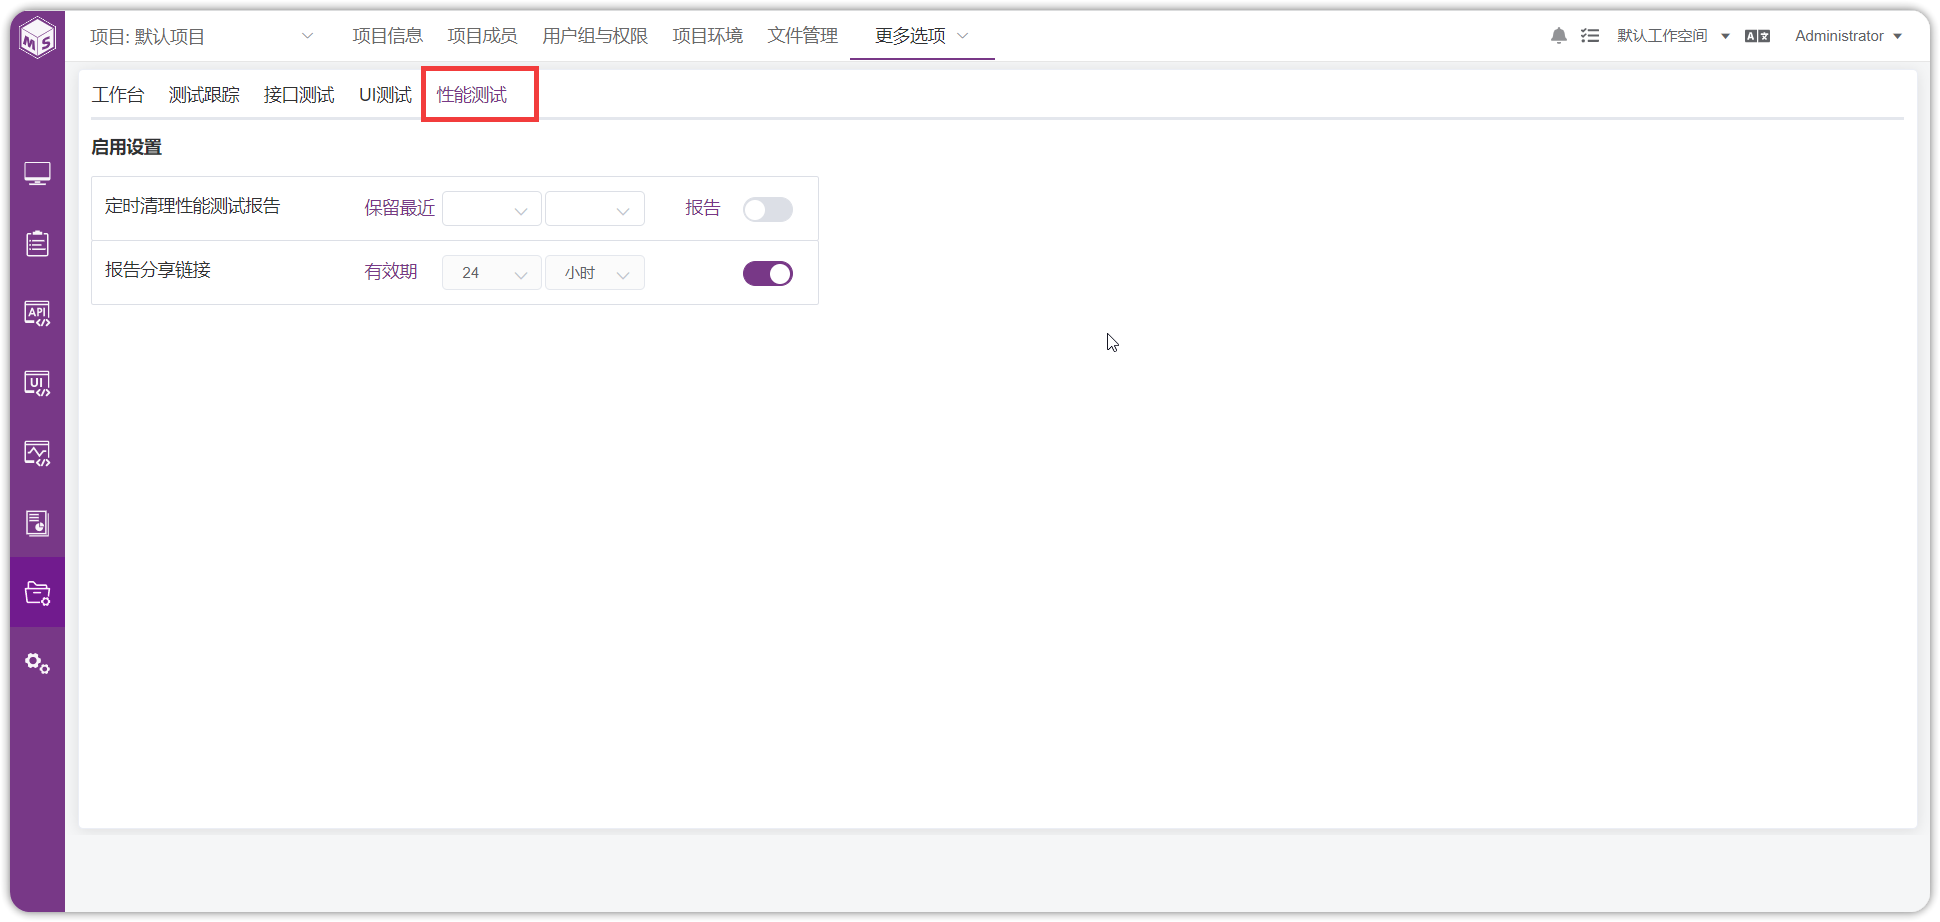Open the 小时 unit dropdown

point(595,273)
